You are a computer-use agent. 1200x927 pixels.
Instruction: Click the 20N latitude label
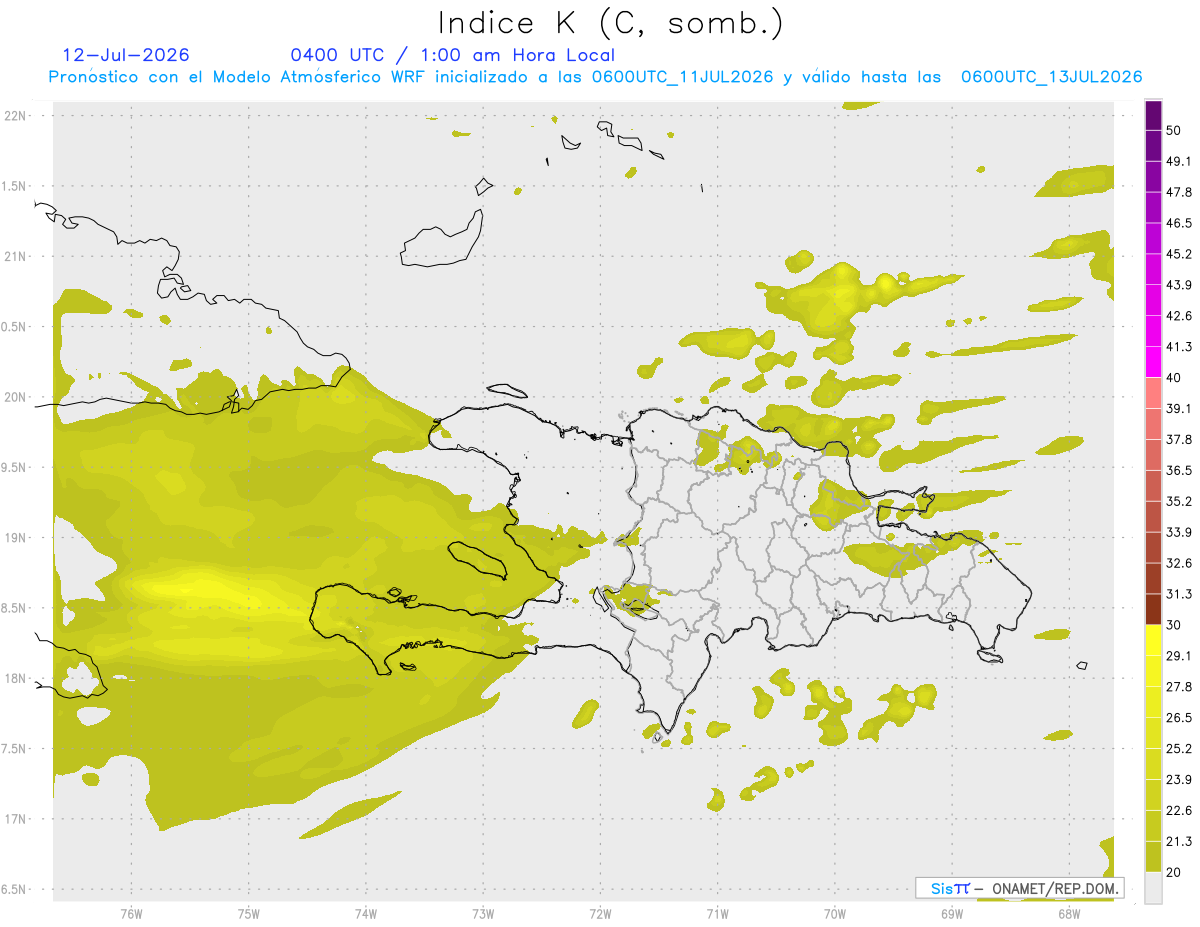coord(15,397)
